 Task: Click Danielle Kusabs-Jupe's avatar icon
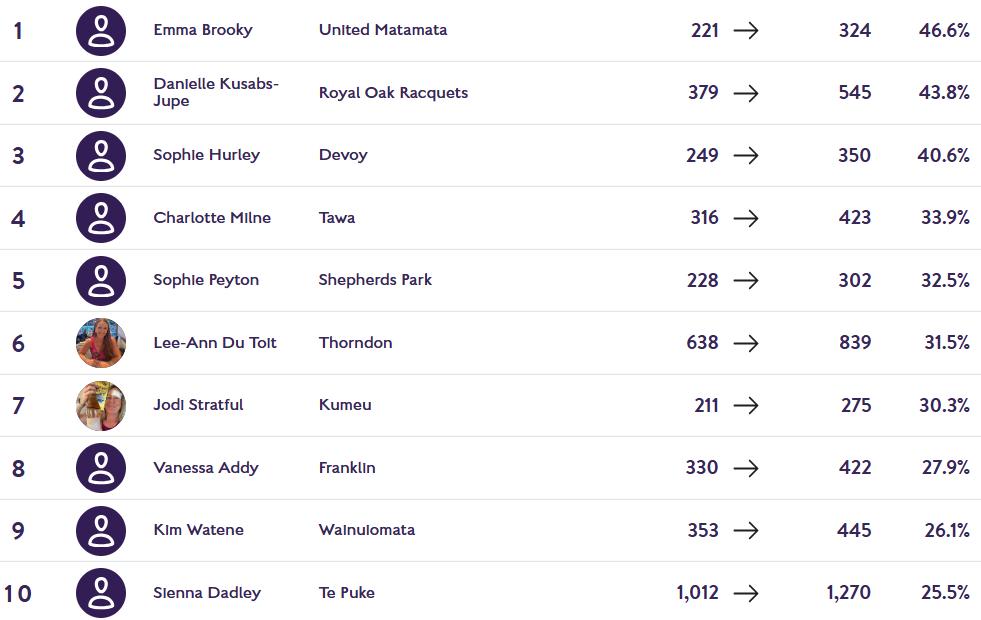click(x=101, y=93)
